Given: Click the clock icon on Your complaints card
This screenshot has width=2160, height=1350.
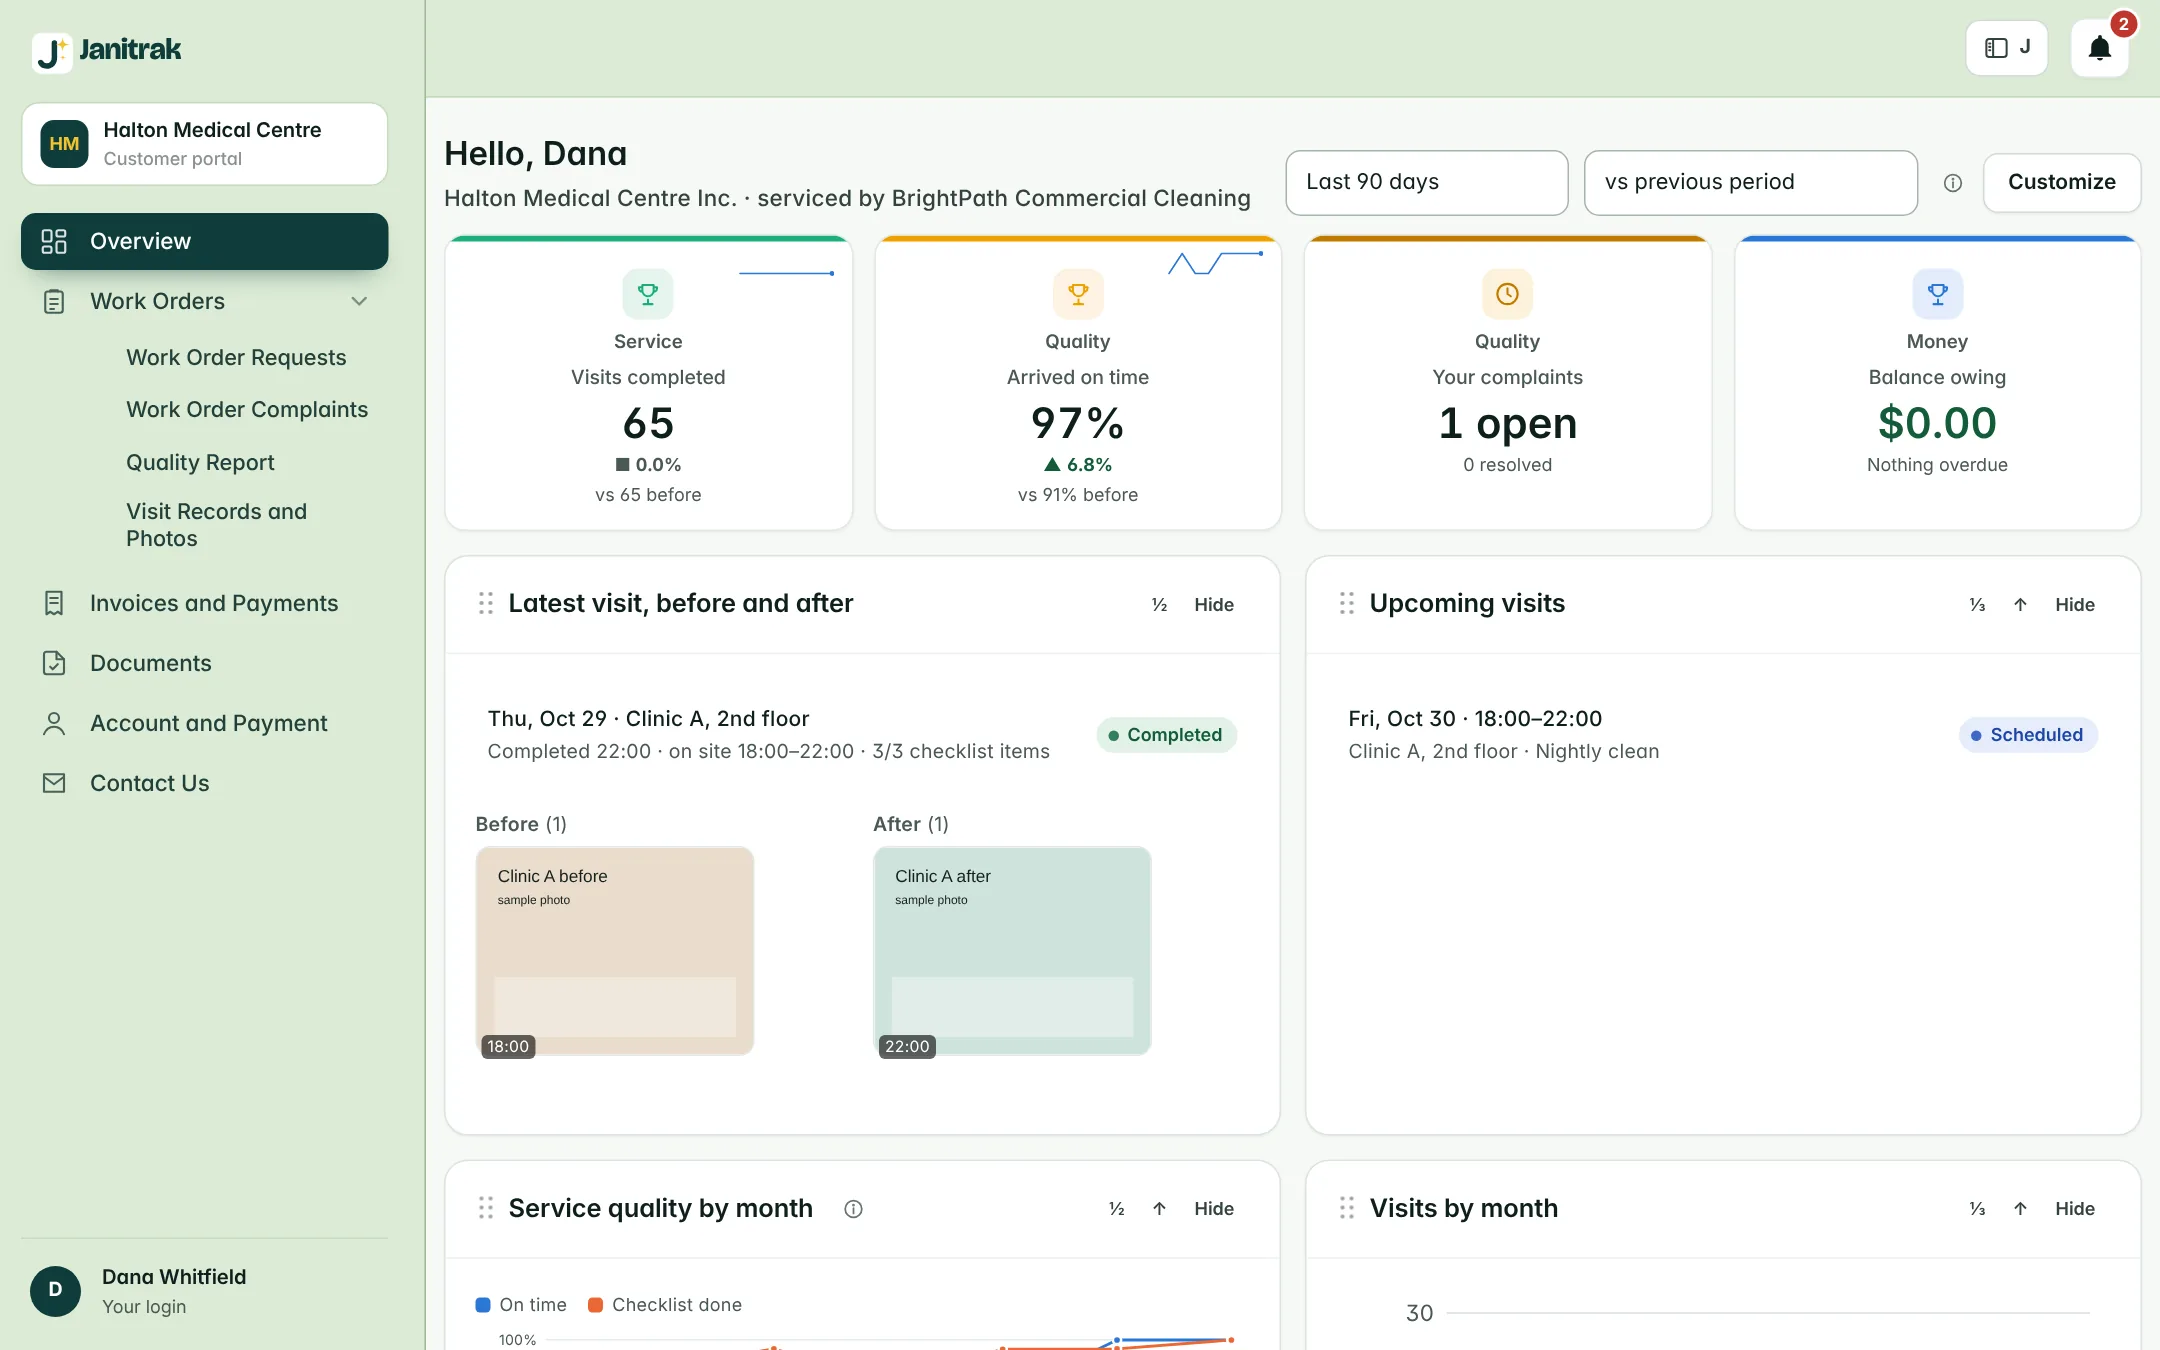Looking at the screenshot, I should [1507, 294].
